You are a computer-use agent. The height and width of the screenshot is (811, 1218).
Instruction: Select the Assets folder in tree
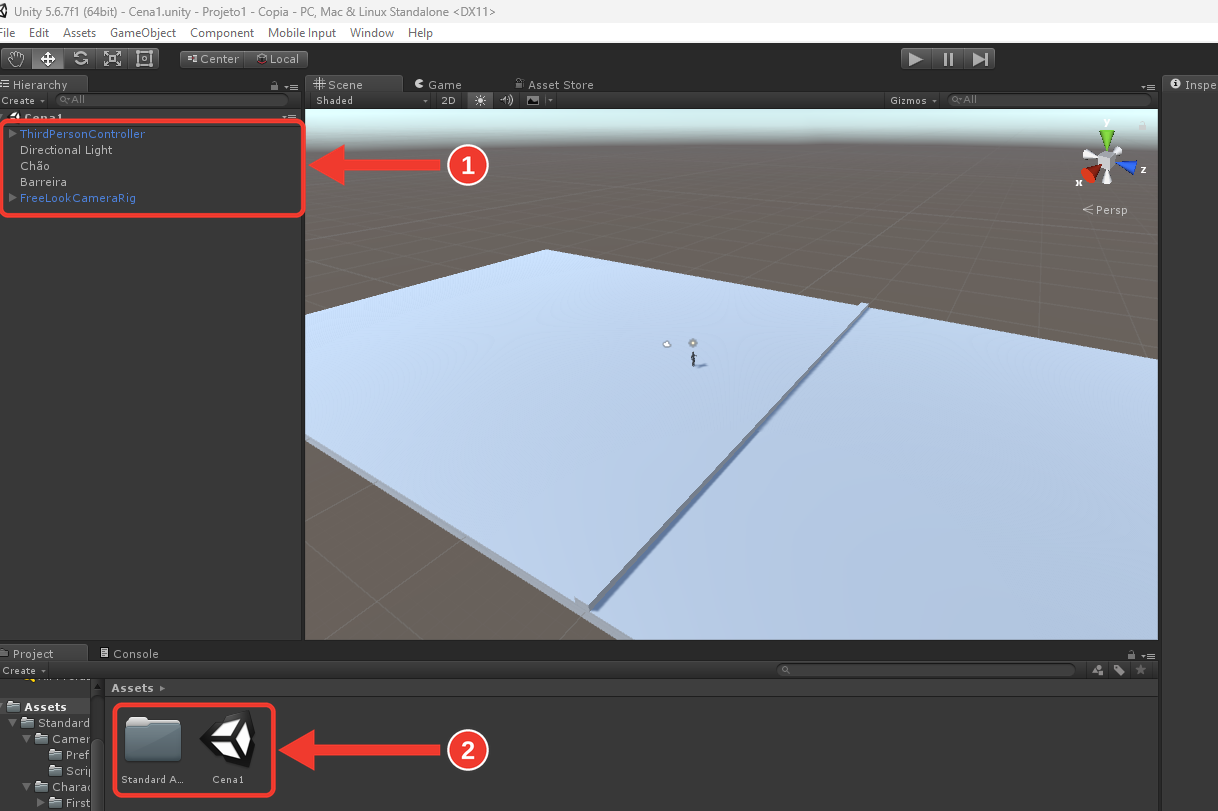(45, 707)
